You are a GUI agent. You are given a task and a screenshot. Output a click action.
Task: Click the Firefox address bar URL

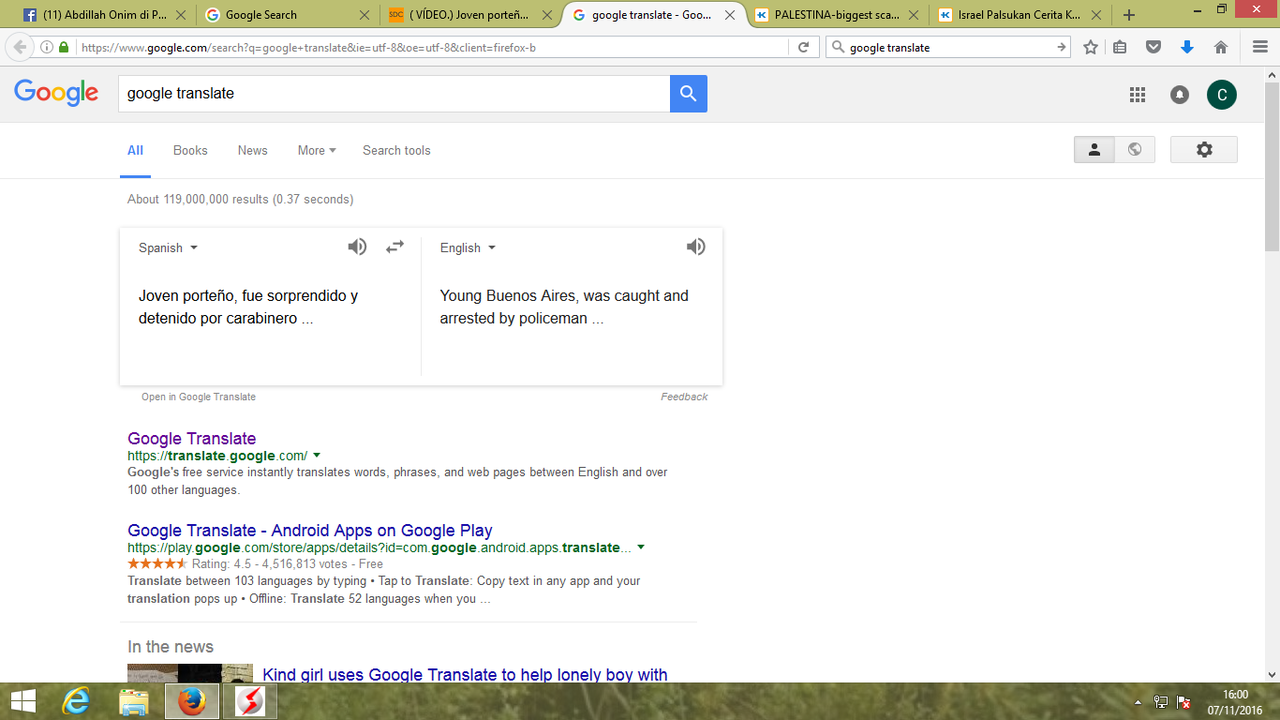[430, 47]
